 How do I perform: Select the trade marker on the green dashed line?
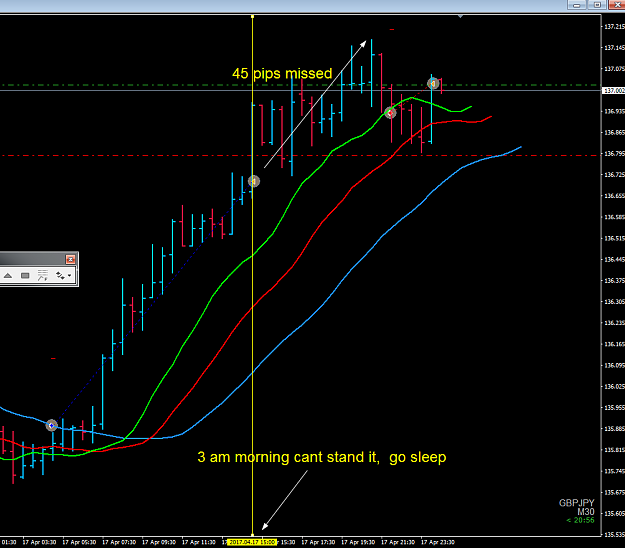pyautogui.click(x=433, y=83)
